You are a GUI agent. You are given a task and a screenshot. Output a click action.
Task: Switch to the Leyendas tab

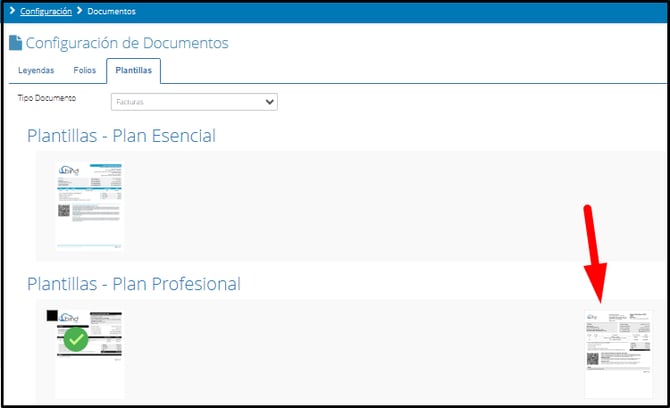(x=36, y=71)
